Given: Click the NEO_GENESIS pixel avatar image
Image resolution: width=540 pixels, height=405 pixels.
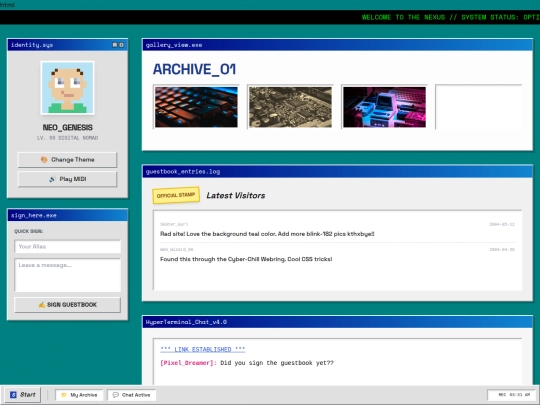Looking at the screenshot, I should point(68,87).
